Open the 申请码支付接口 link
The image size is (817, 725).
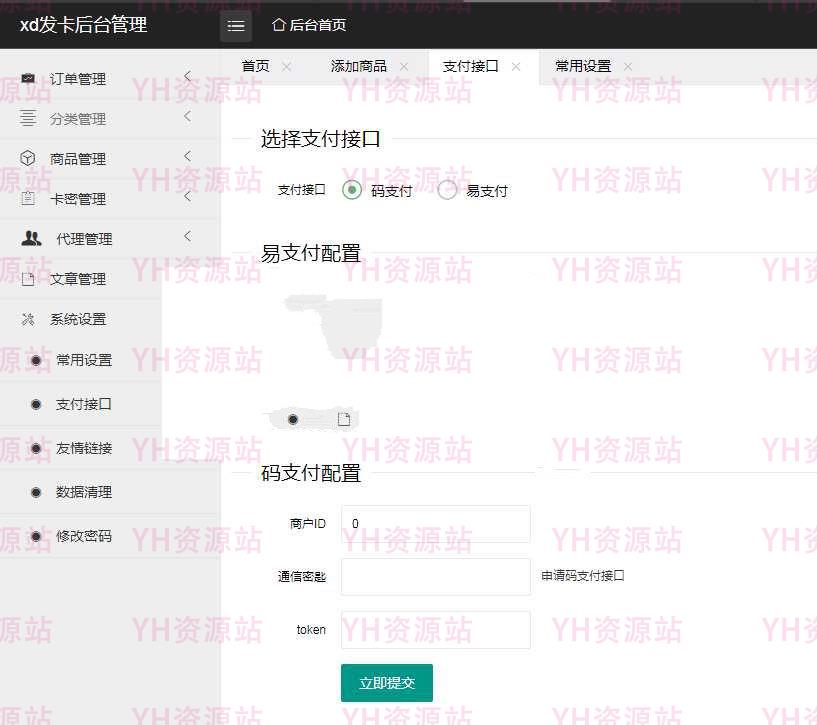[x=583, y=576]
